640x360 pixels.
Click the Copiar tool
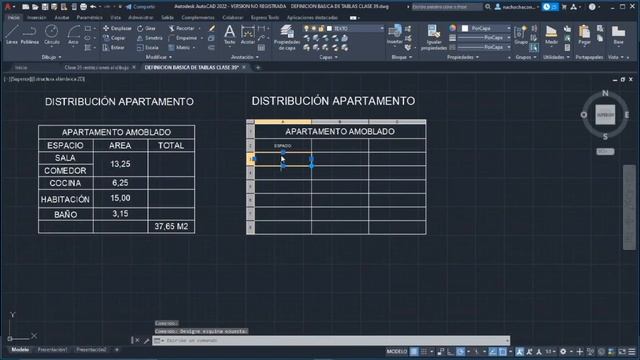tap(114, 38)
